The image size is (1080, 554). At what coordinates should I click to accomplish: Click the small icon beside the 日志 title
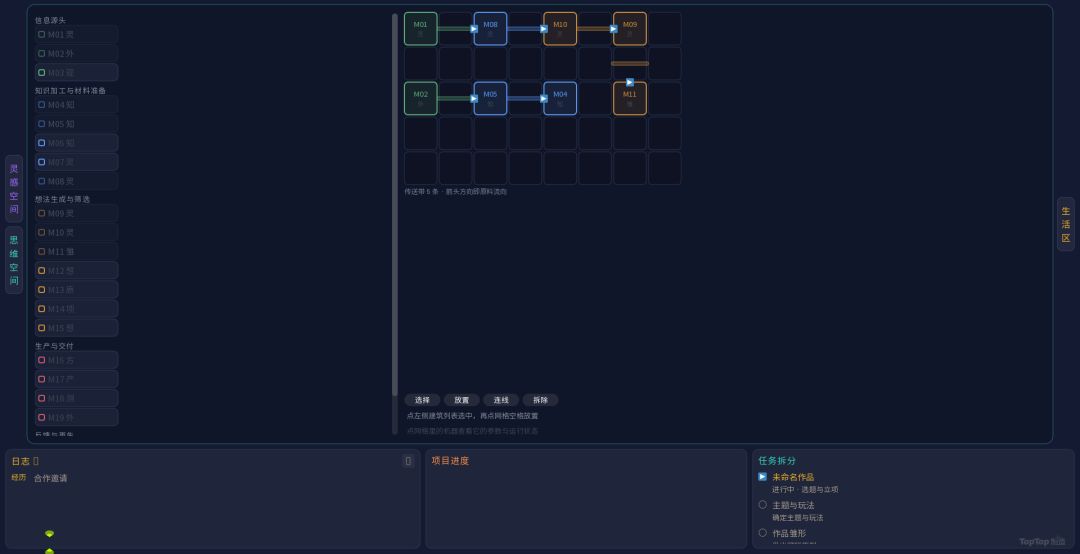(x=36, y=461)
